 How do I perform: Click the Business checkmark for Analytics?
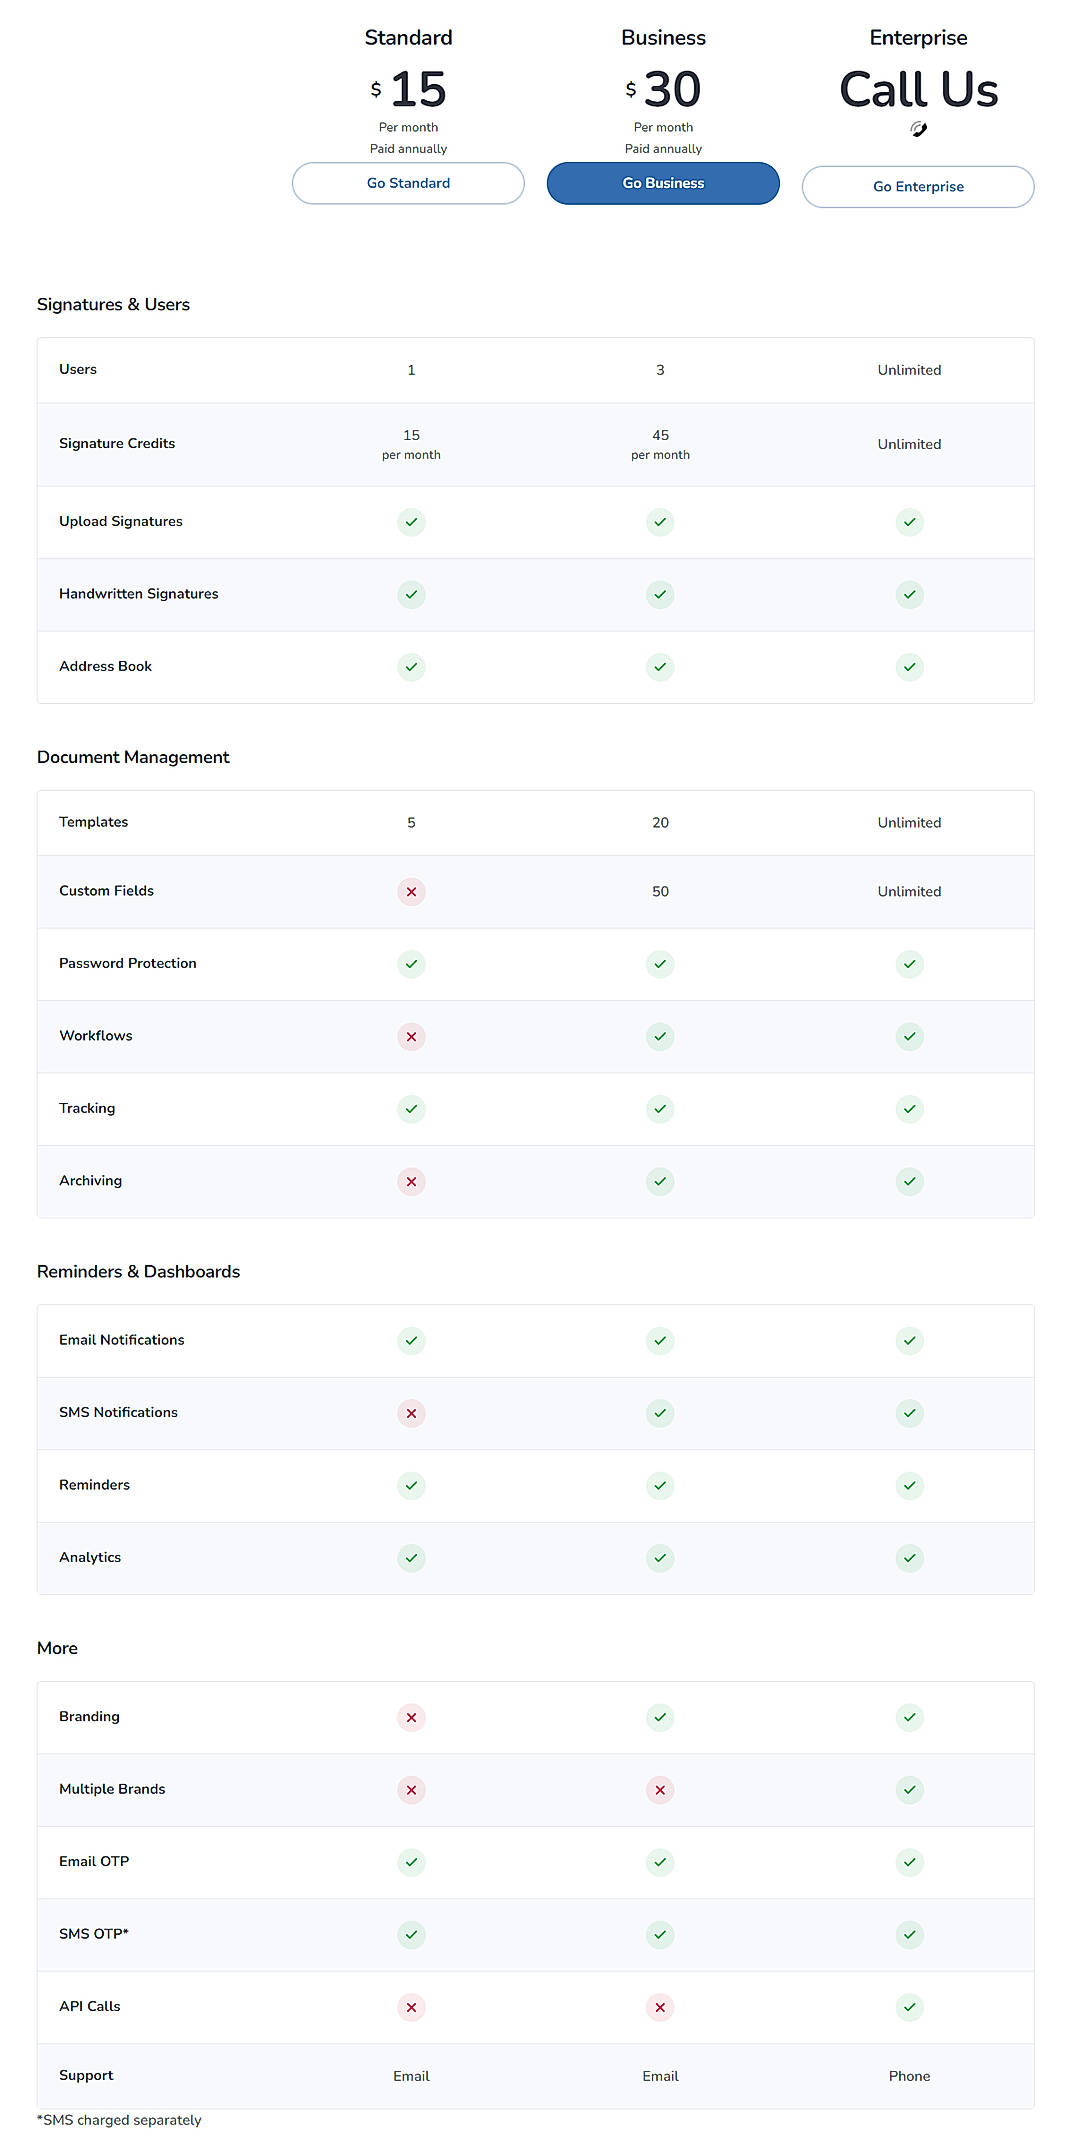coord(660,1558)
